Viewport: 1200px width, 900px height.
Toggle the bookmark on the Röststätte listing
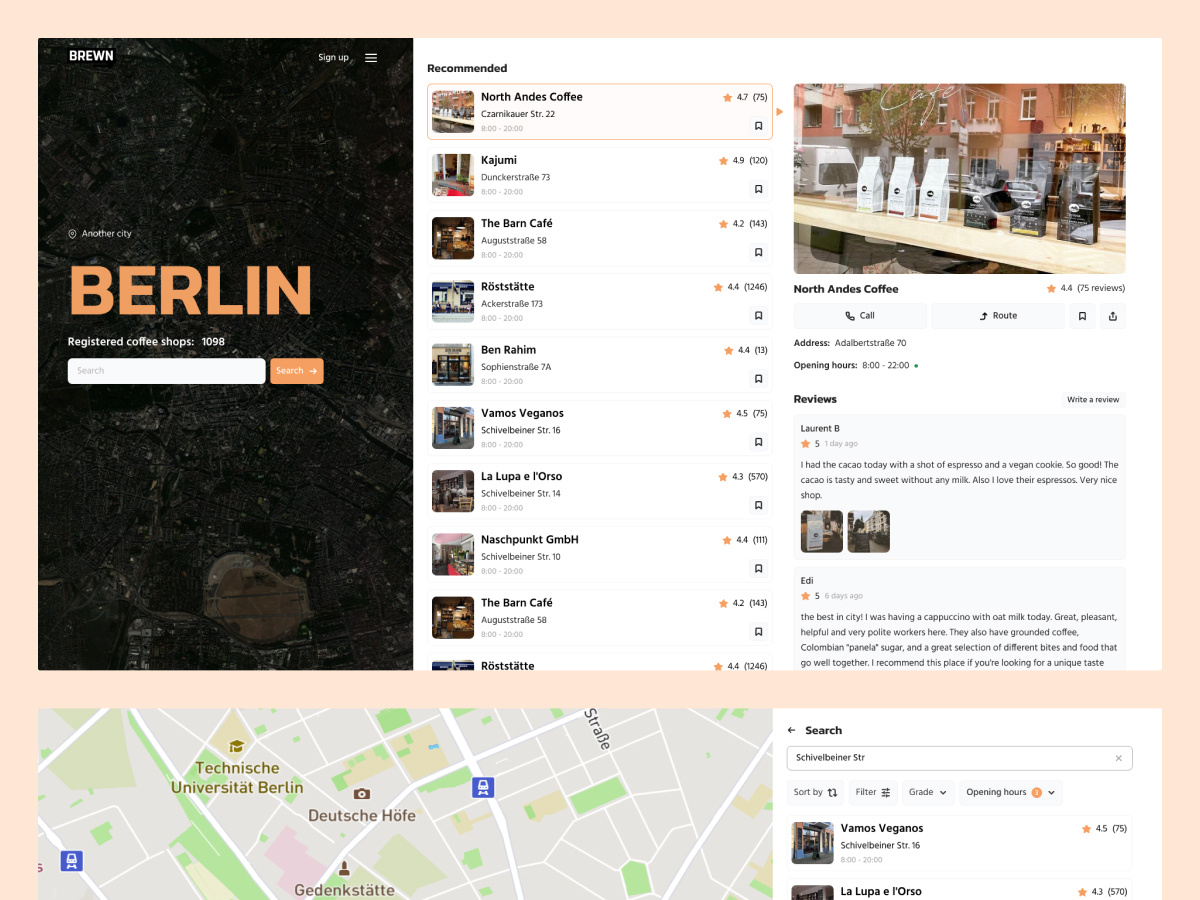758,315
